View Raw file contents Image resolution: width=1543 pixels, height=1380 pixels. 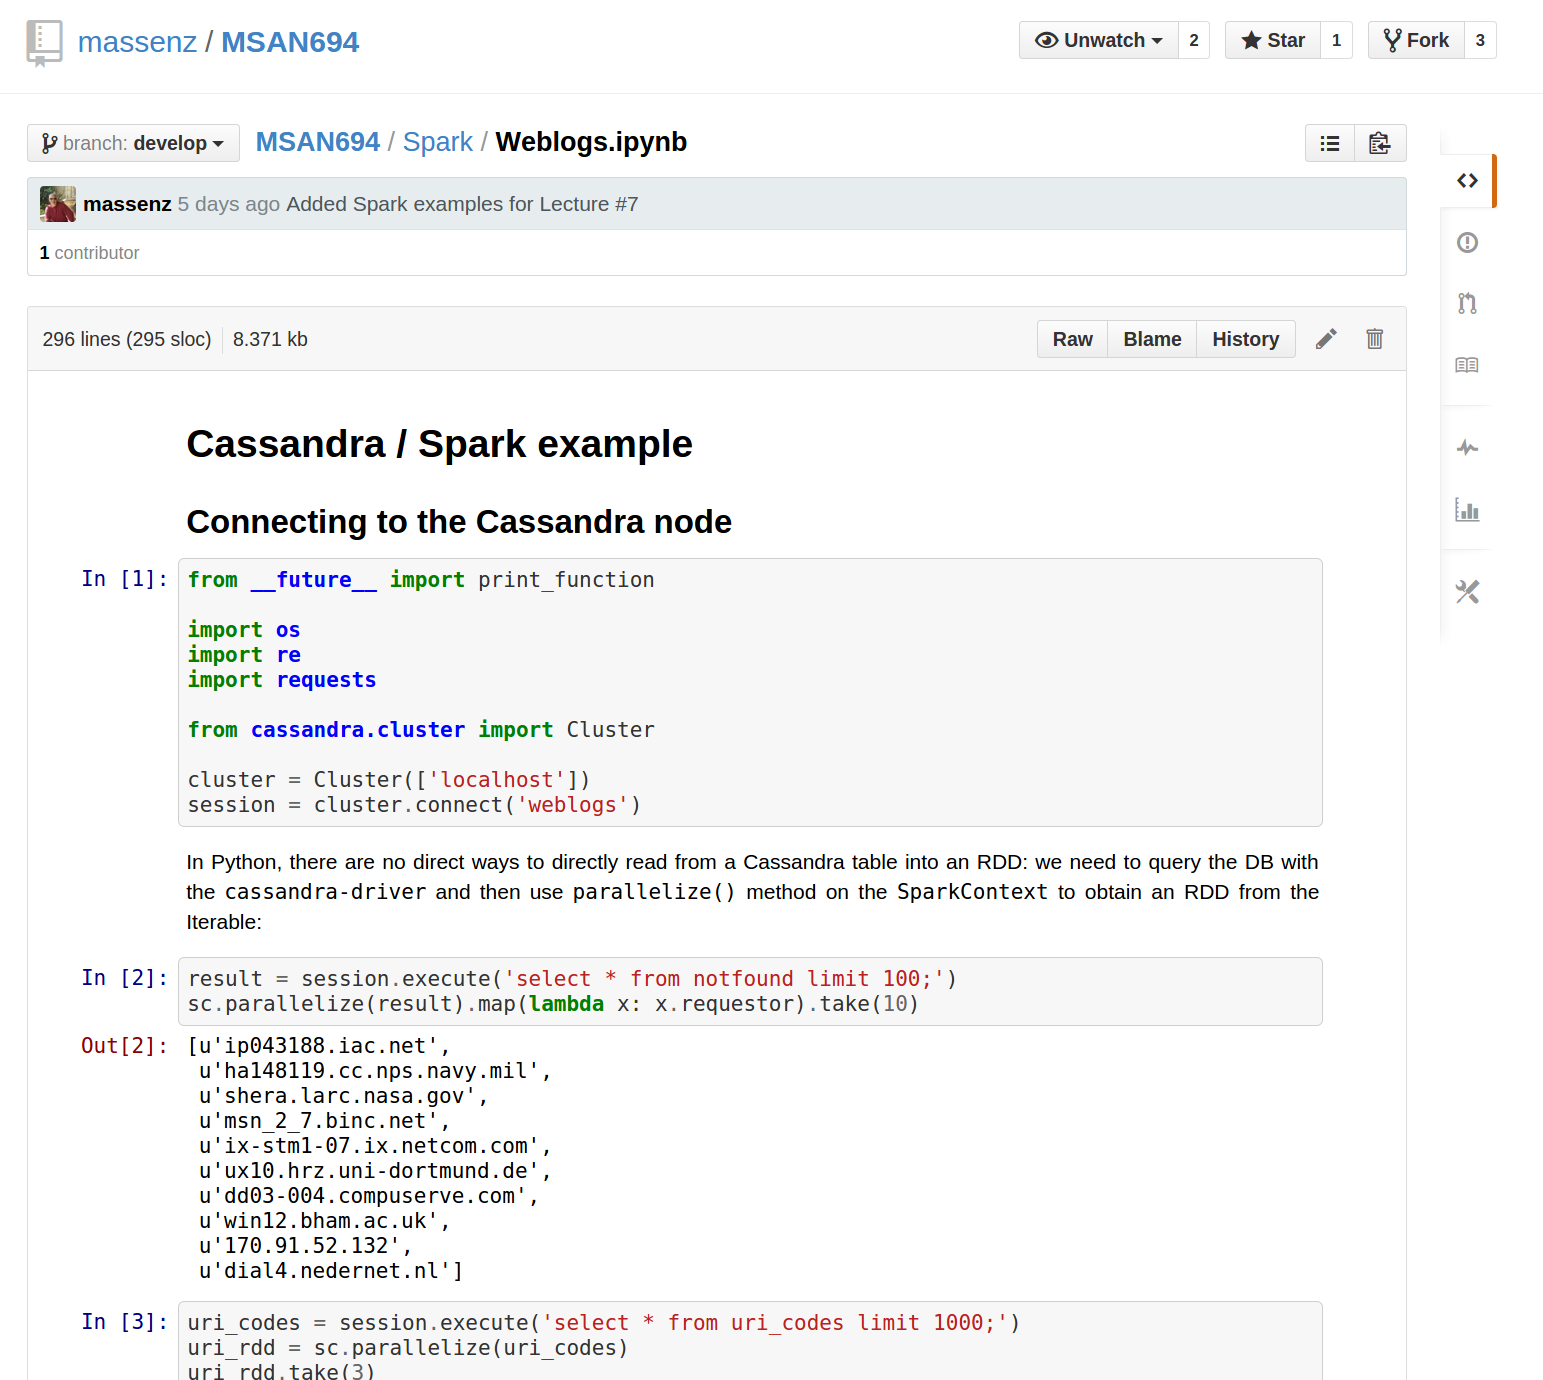[x=1072, y=339]
